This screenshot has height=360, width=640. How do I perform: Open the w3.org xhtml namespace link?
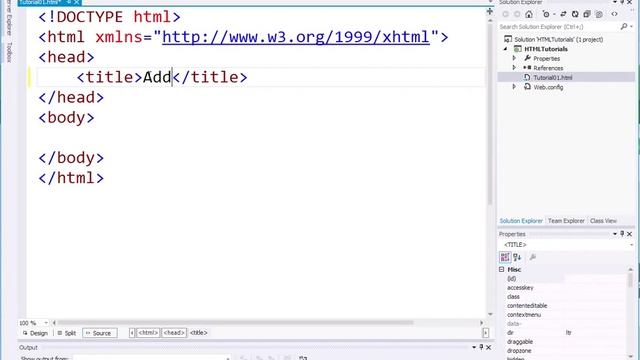point(296,37)
